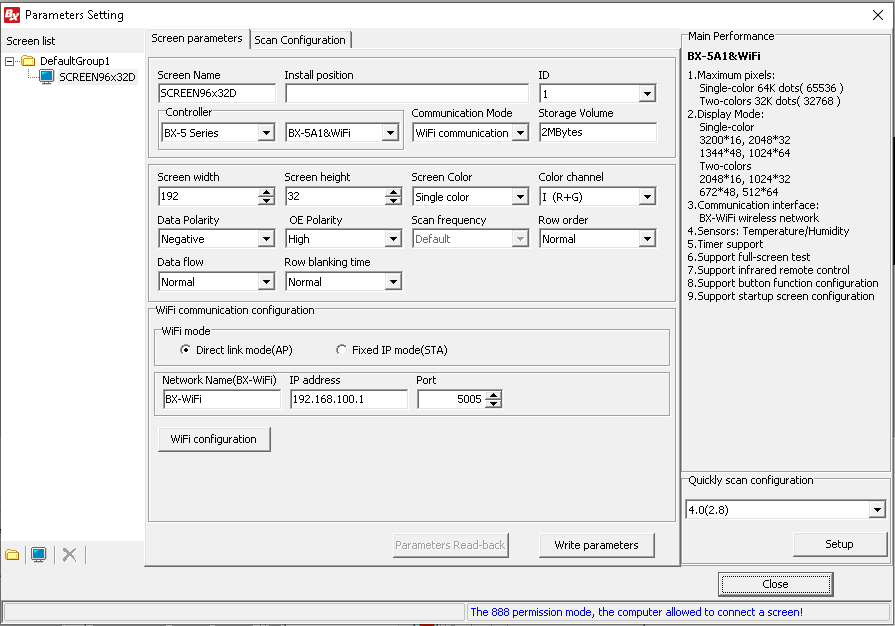Image resolution: width=895 pixels, height=626 pixels.
Task: Click the 'Support infrared remote control' line
Action: pyautogui.click(x=768, y=270)
